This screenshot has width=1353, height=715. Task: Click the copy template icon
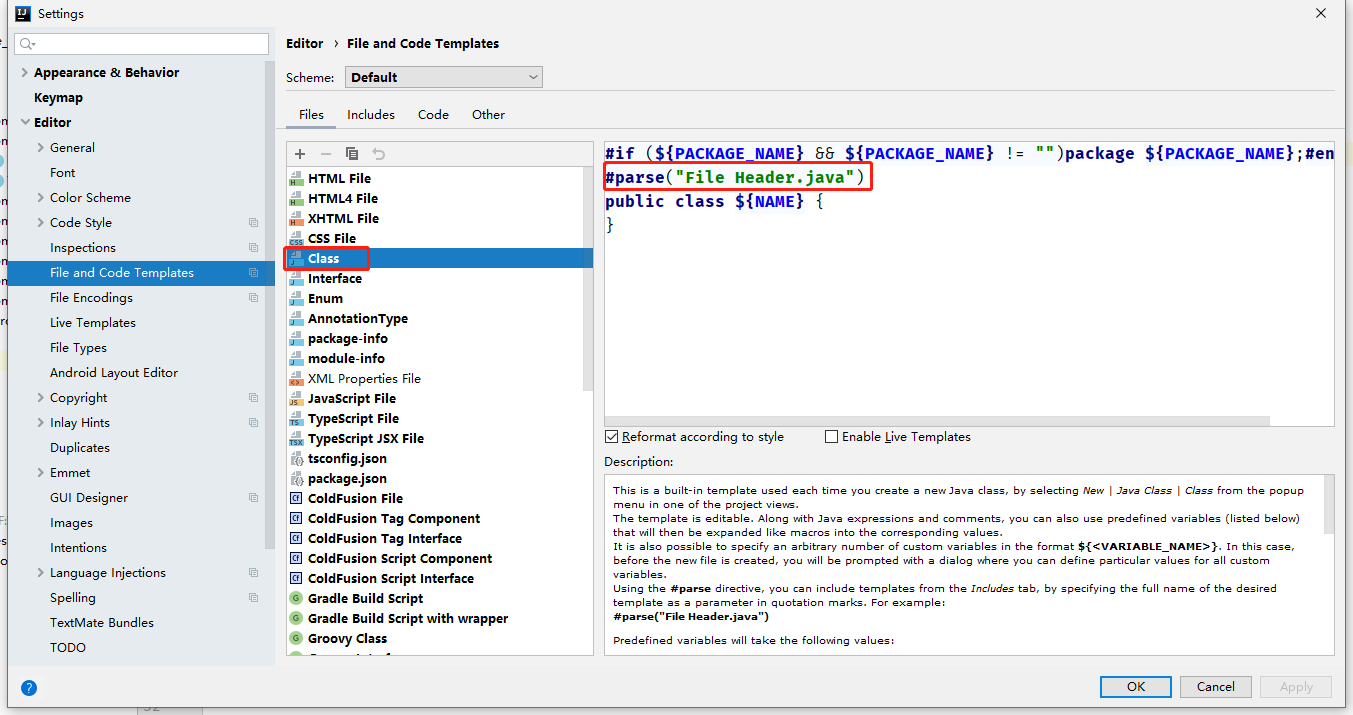click(352, 154)
